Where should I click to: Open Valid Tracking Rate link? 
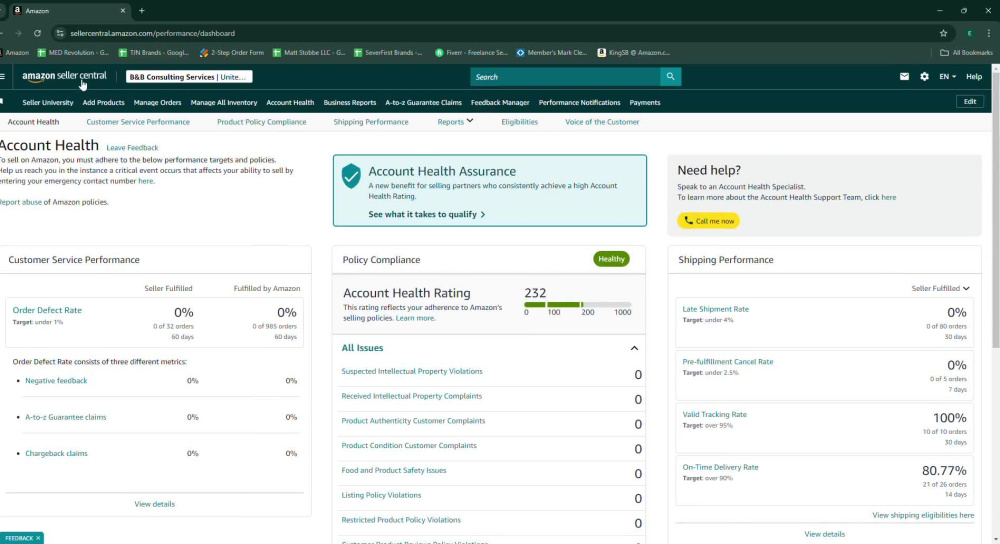714,414
